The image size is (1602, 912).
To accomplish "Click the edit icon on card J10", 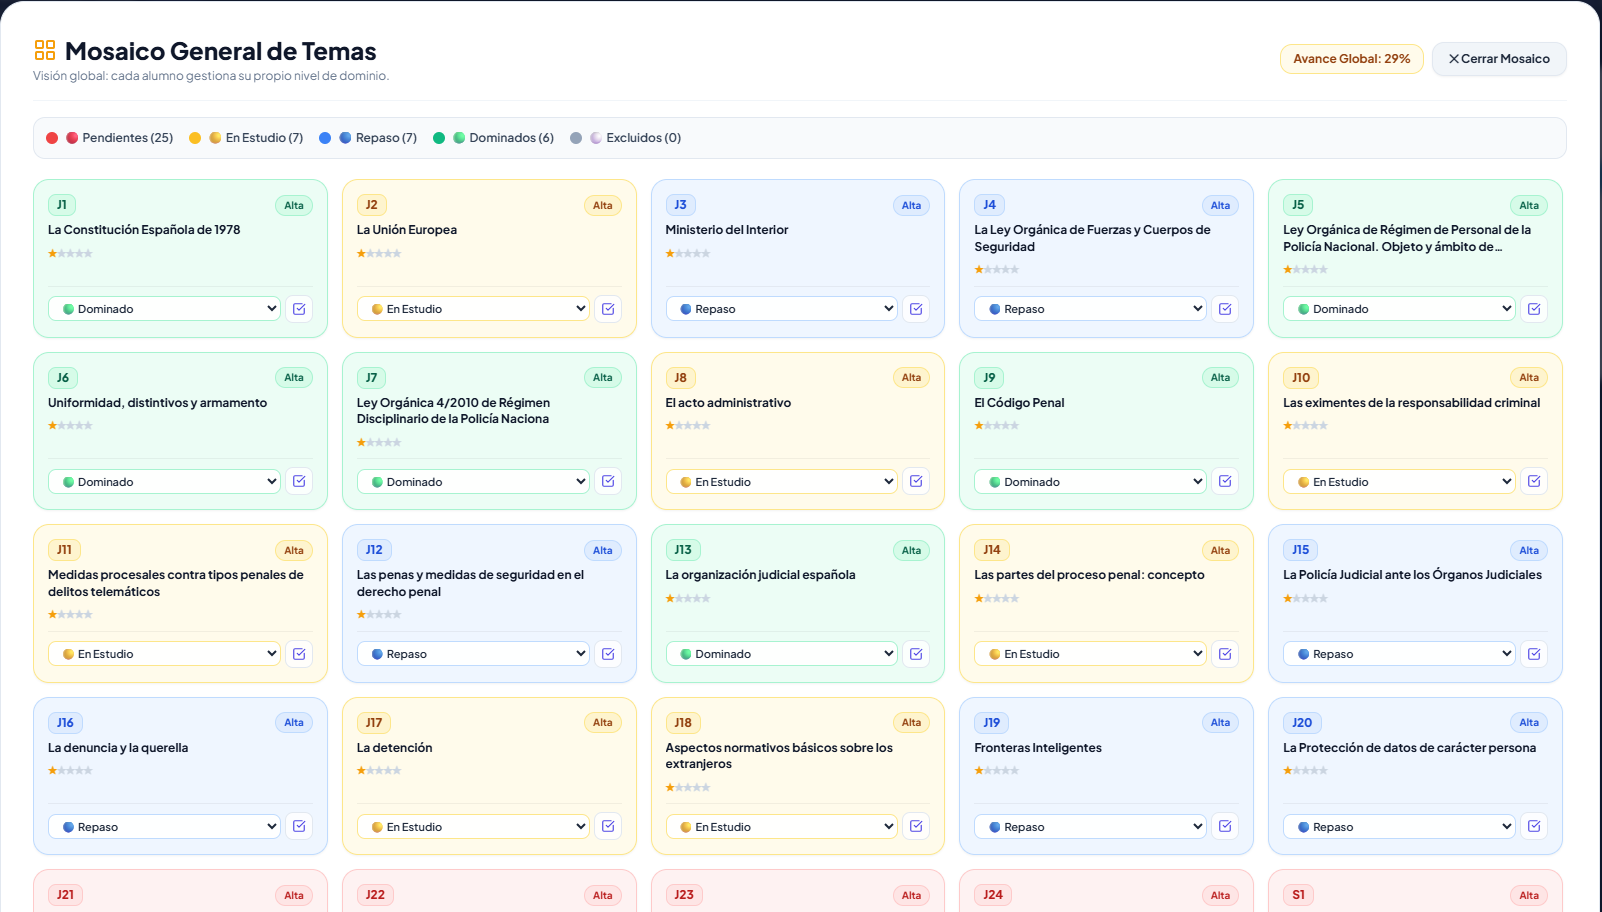I will [x=1534, y=481].
